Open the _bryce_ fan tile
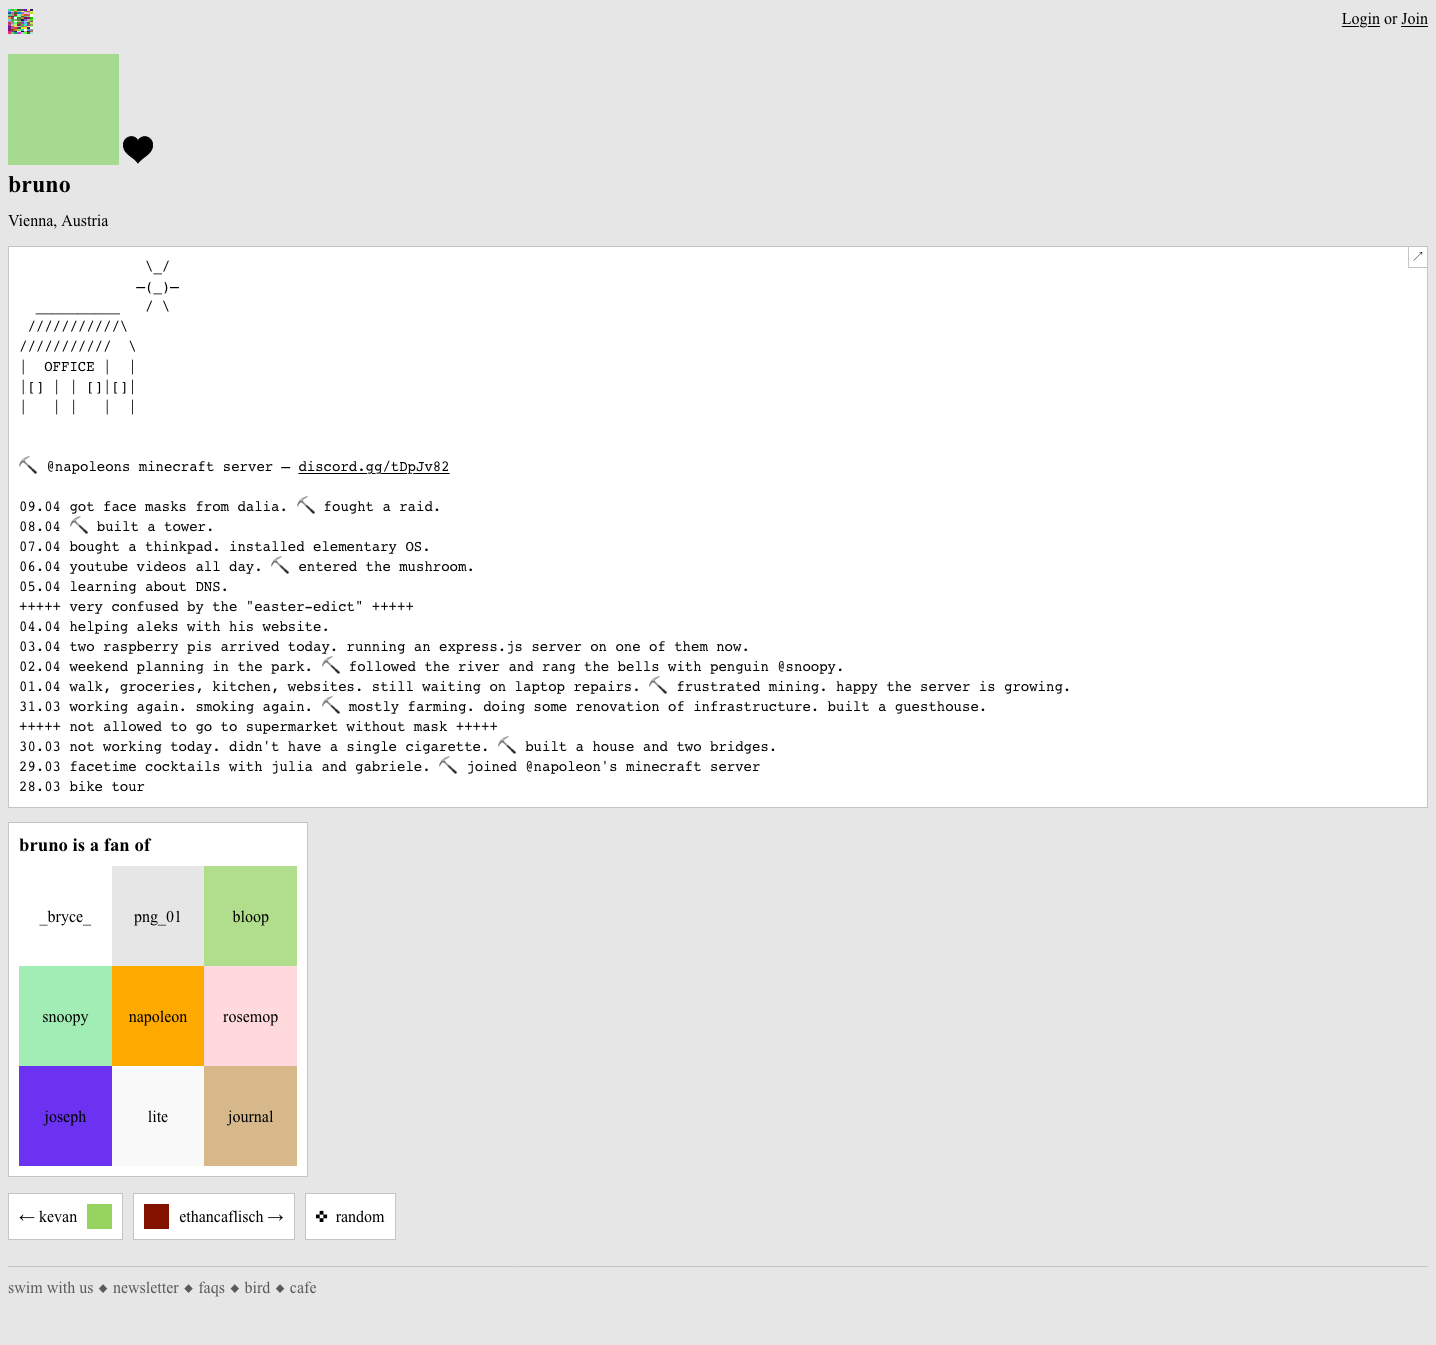This screenshot has width=1436, height=1345. pyautogui.click(x=65, y=916)
